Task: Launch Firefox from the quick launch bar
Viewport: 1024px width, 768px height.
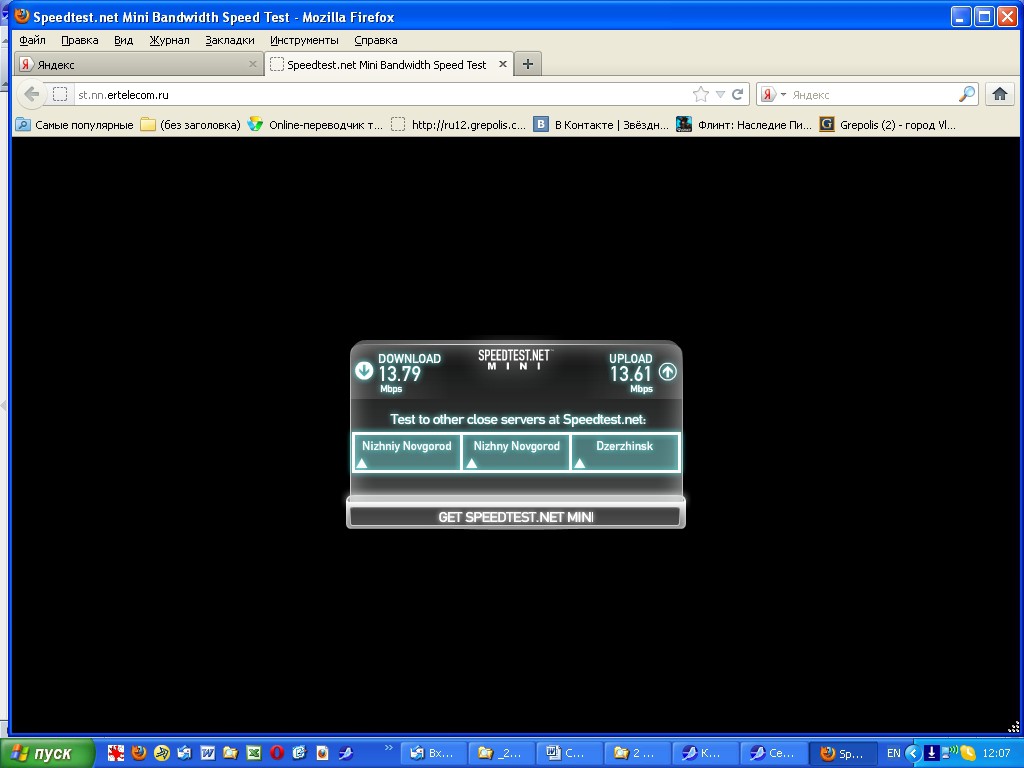Action: coord(138,753)
